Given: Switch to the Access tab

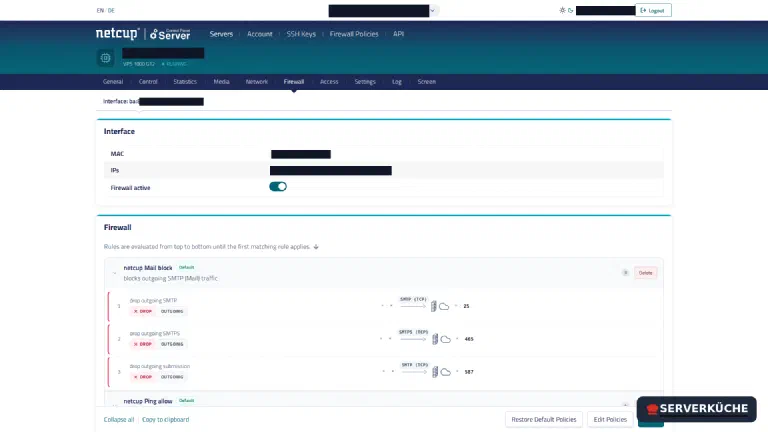Looking at the screenshot, I should coord(329,82).
